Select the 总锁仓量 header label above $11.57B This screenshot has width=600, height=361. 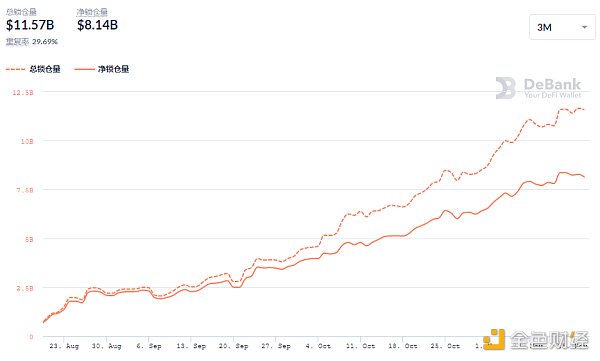pyautogui.click(x=21, y=12)
